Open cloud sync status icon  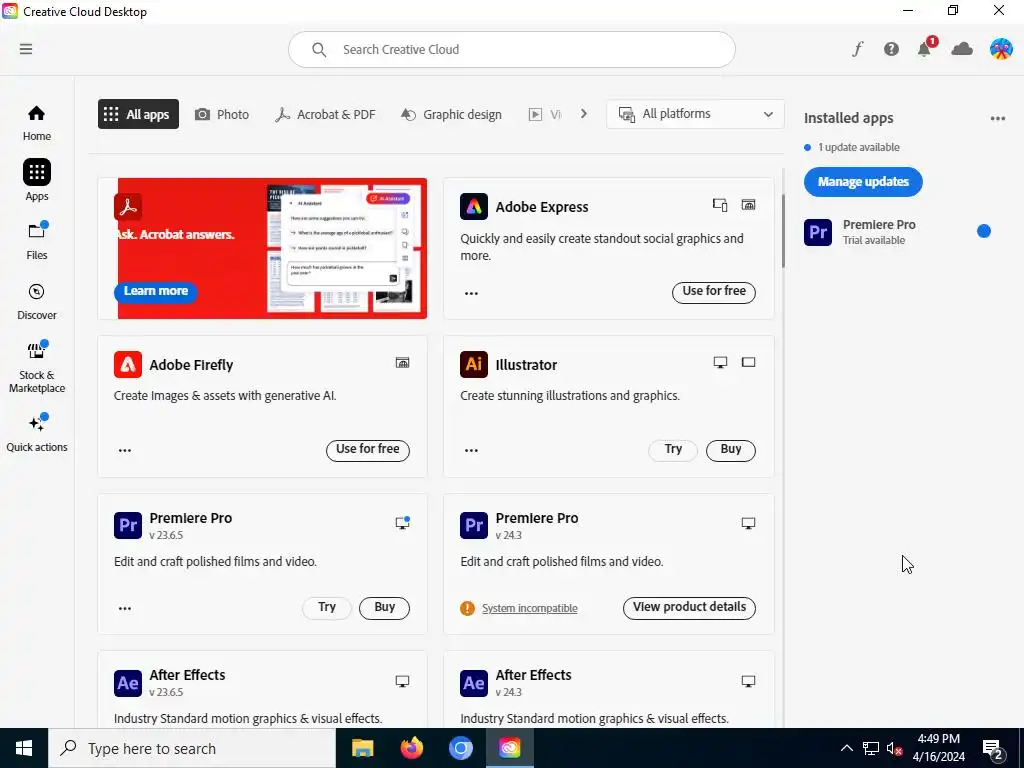[962, 49]
